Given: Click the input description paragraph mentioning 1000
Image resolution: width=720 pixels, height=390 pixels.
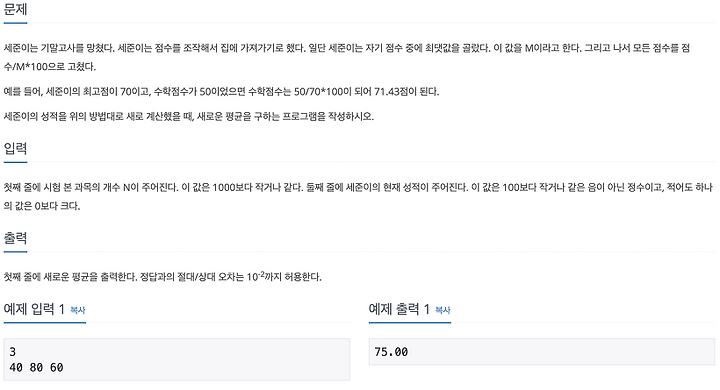Looking at the screenshot, I should (358, 197).
